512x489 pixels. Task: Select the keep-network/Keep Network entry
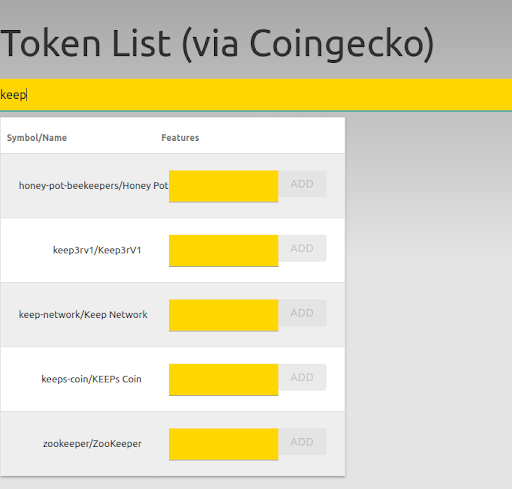click(83, 315)
